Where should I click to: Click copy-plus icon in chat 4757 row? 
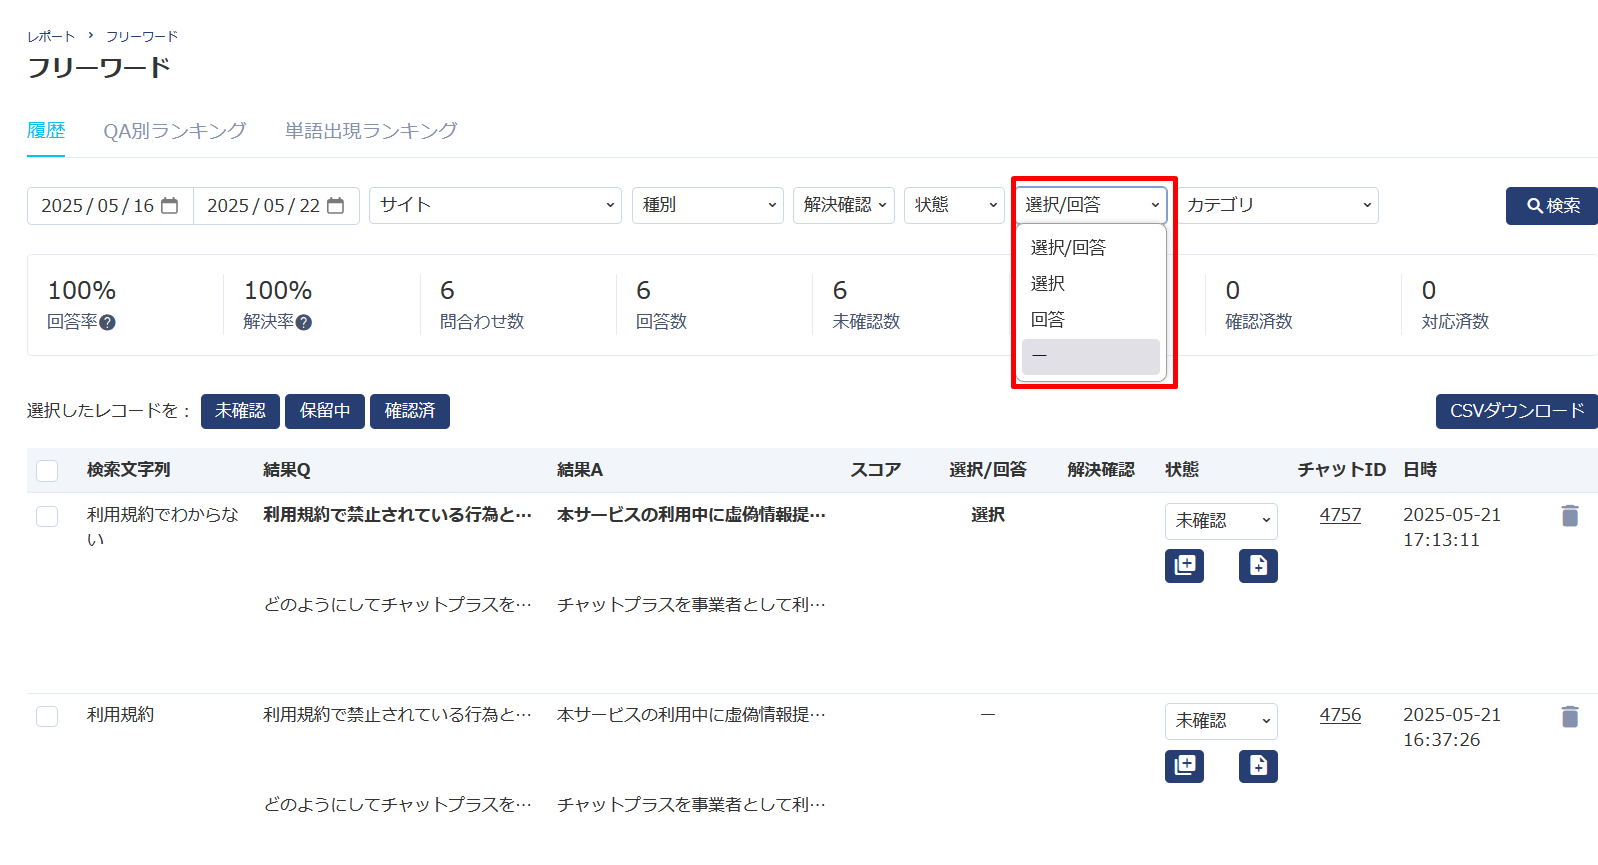[x=1184, y=566]
